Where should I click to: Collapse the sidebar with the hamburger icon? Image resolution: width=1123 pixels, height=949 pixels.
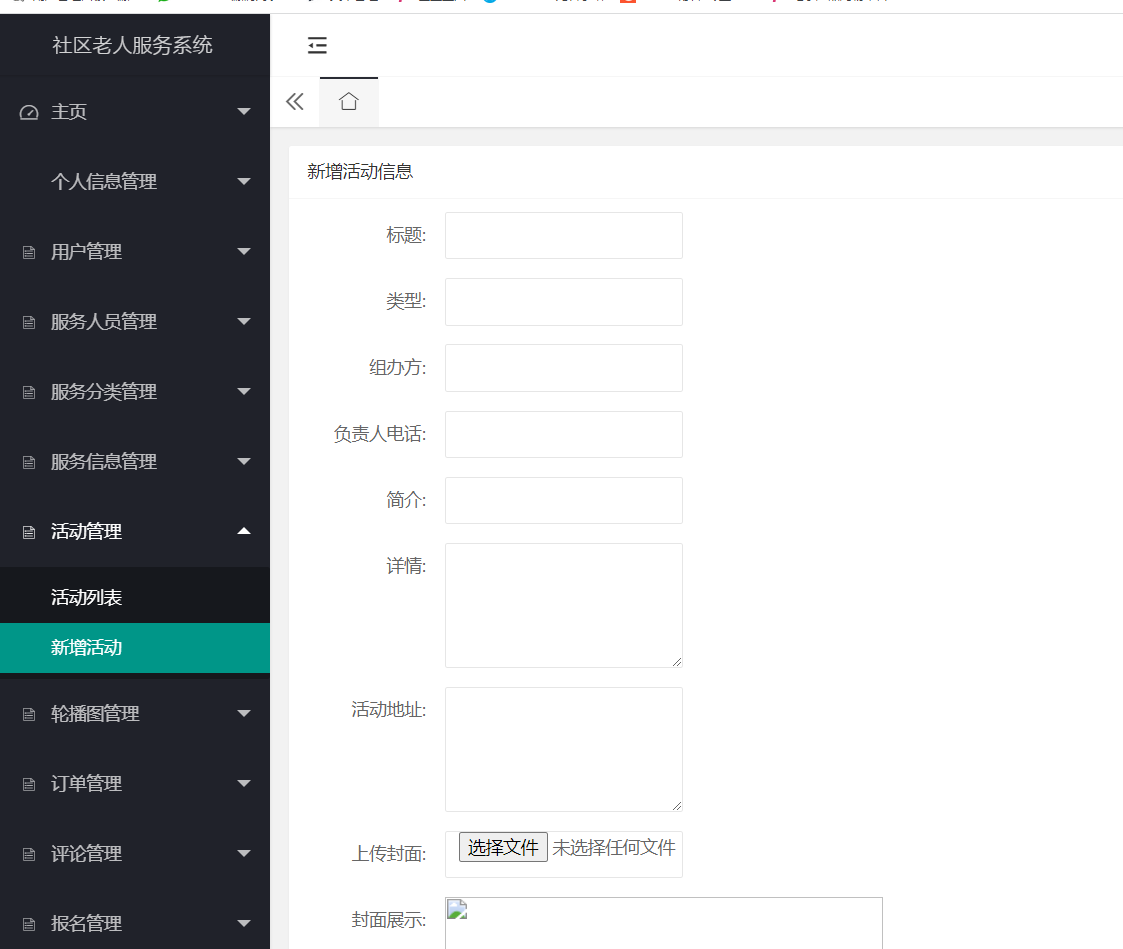point(317,45)
